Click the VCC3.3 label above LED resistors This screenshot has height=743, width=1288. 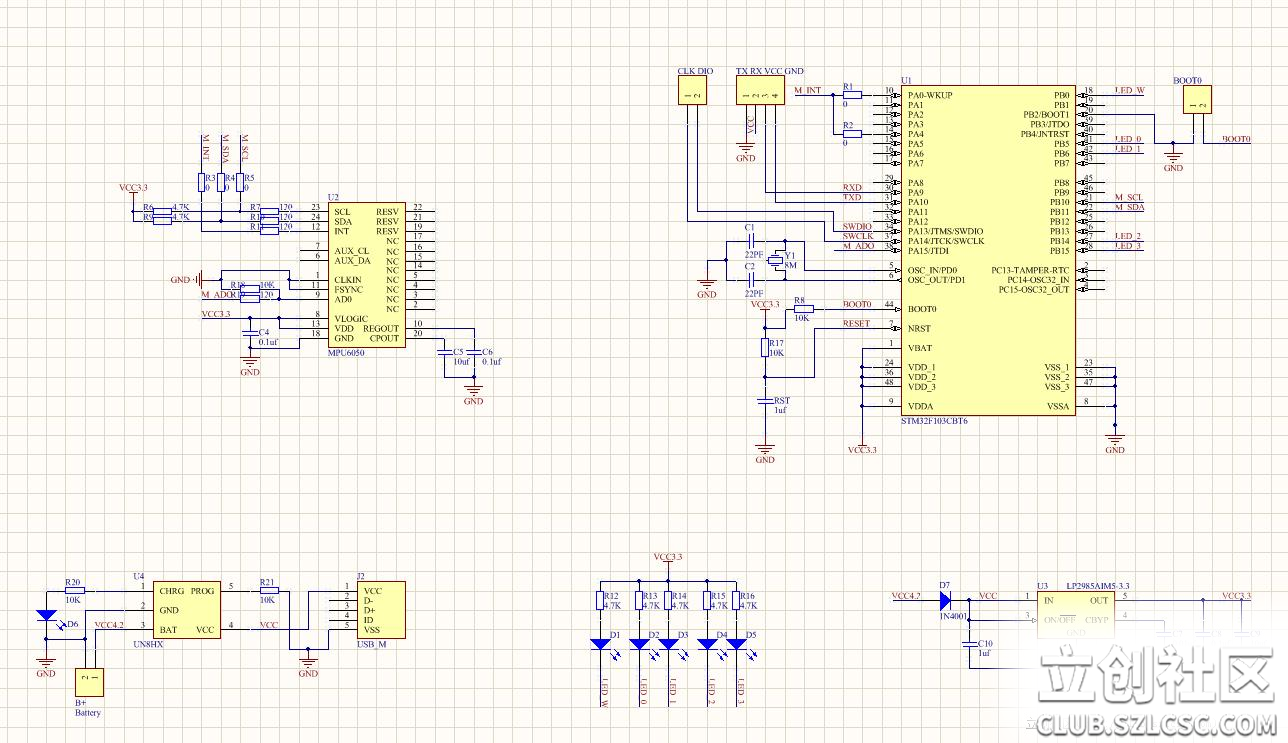click(668, 556)
